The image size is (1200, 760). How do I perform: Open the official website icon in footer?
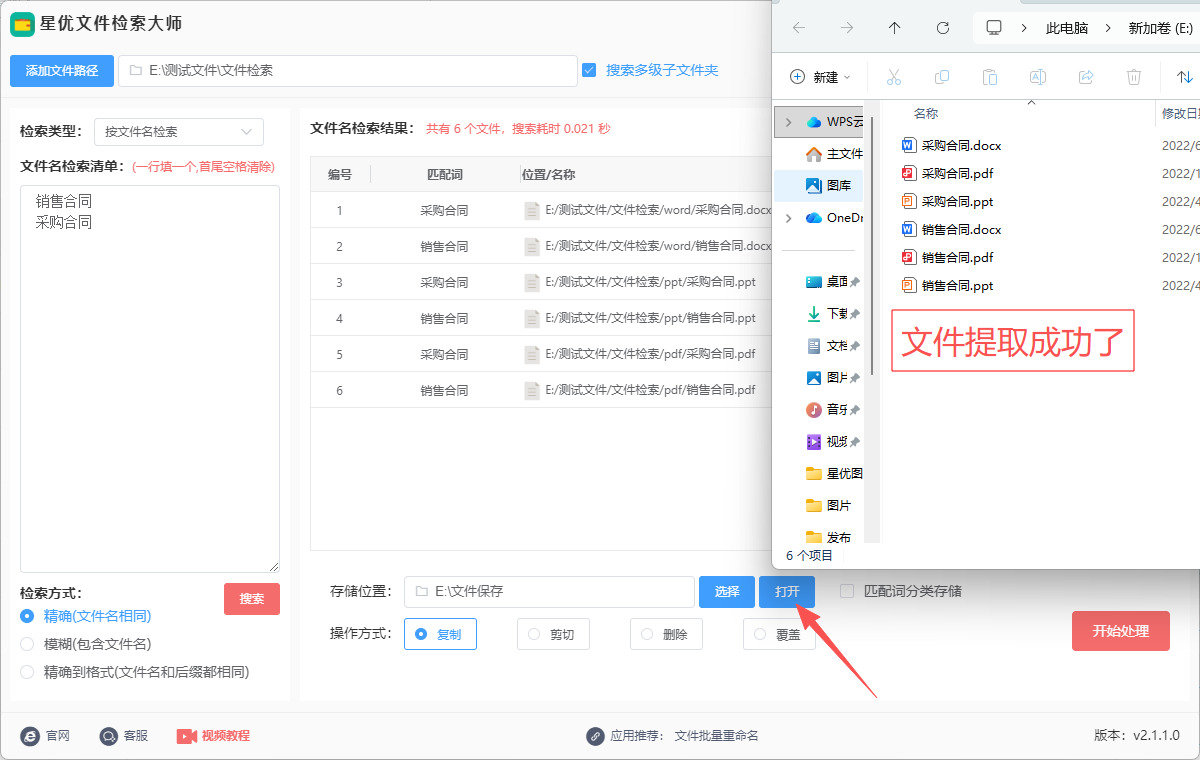[x=30, y=736]
